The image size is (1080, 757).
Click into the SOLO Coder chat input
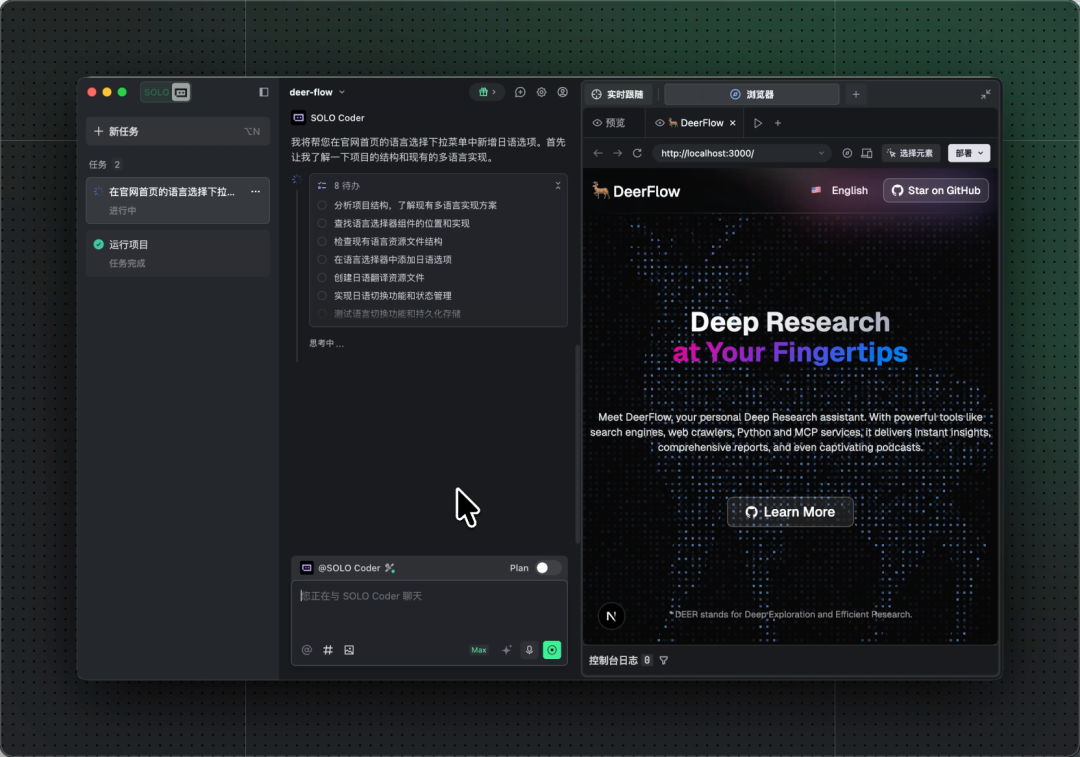pyautogui.click(x=429, y=610)
